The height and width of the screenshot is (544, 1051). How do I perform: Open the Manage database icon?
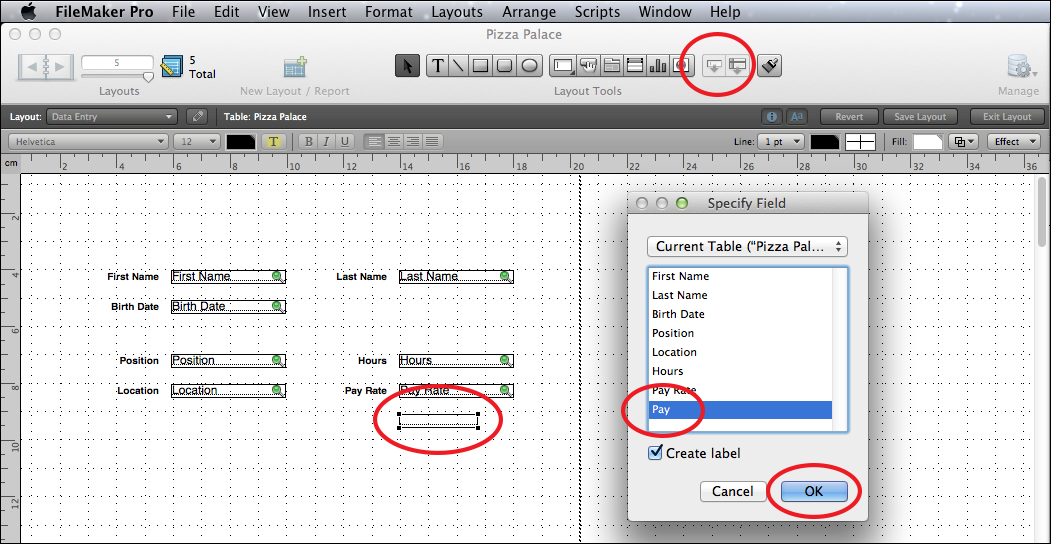click(1019, 67)
